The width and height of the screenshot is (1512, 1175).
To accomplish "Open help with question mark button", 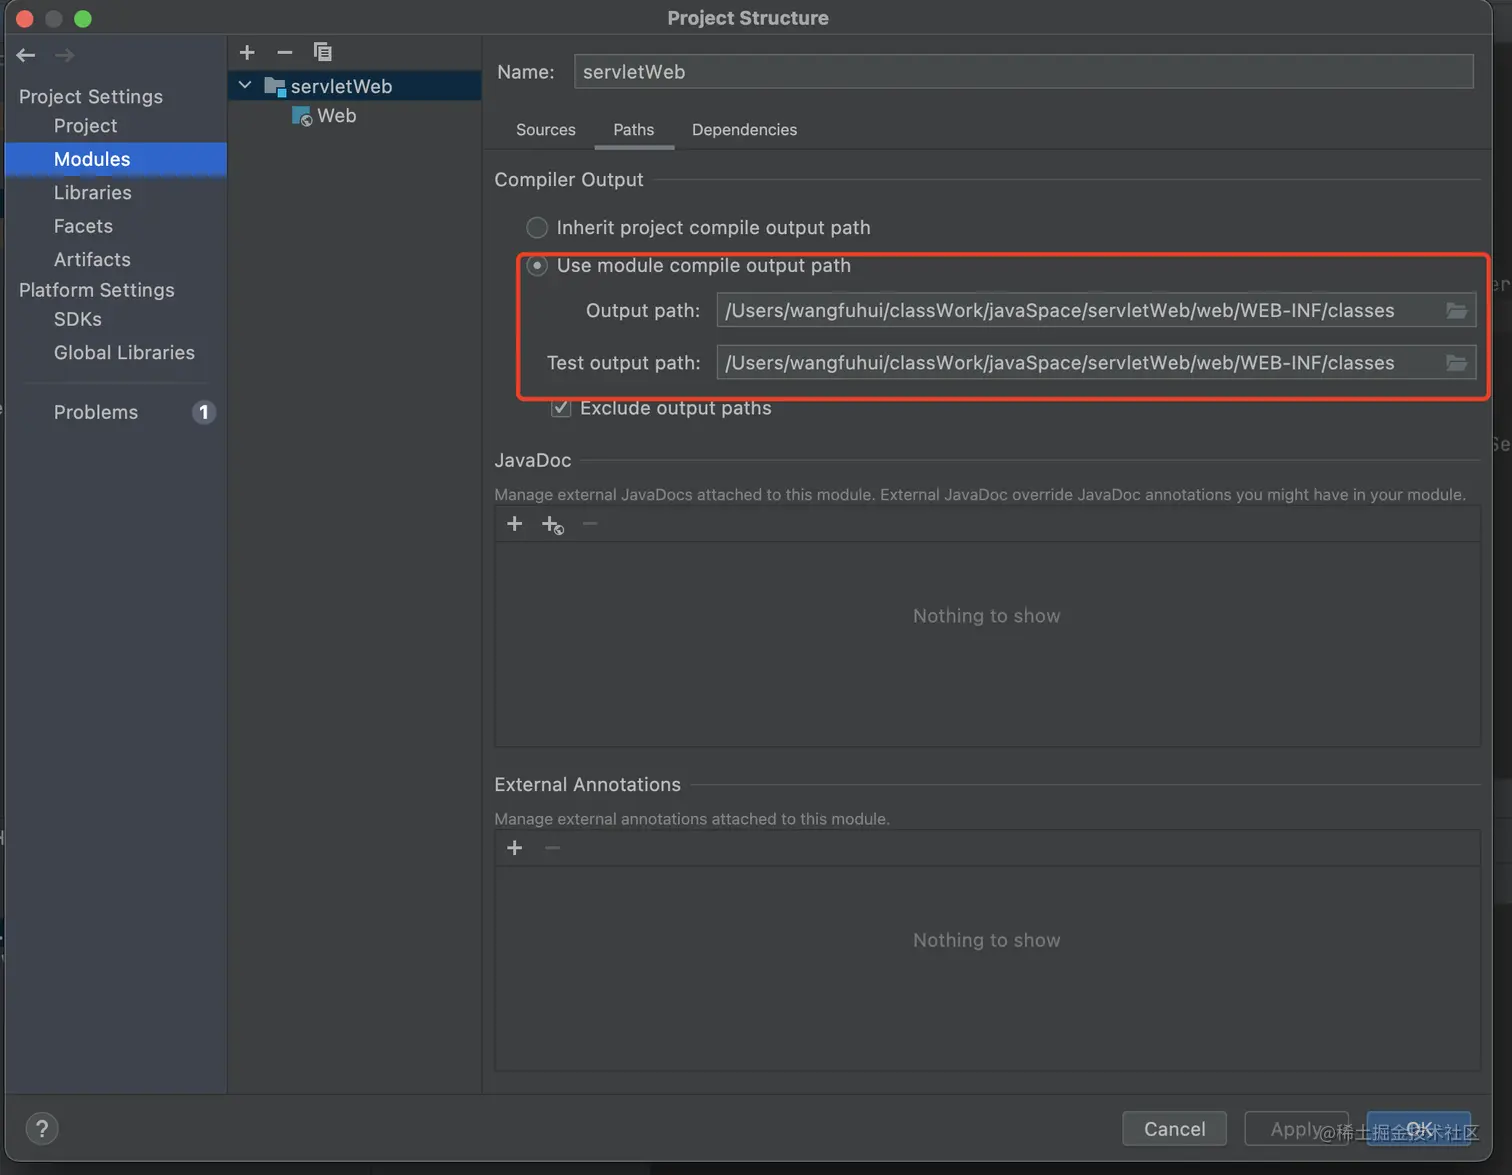I will pos(42,1129).
